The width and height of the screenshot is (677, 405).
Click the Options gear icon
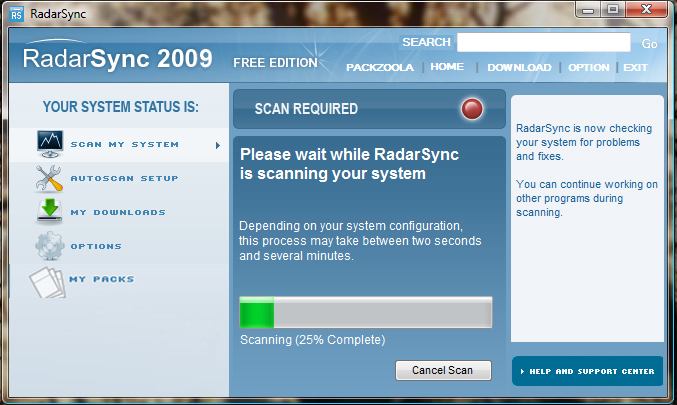point(50,246)
